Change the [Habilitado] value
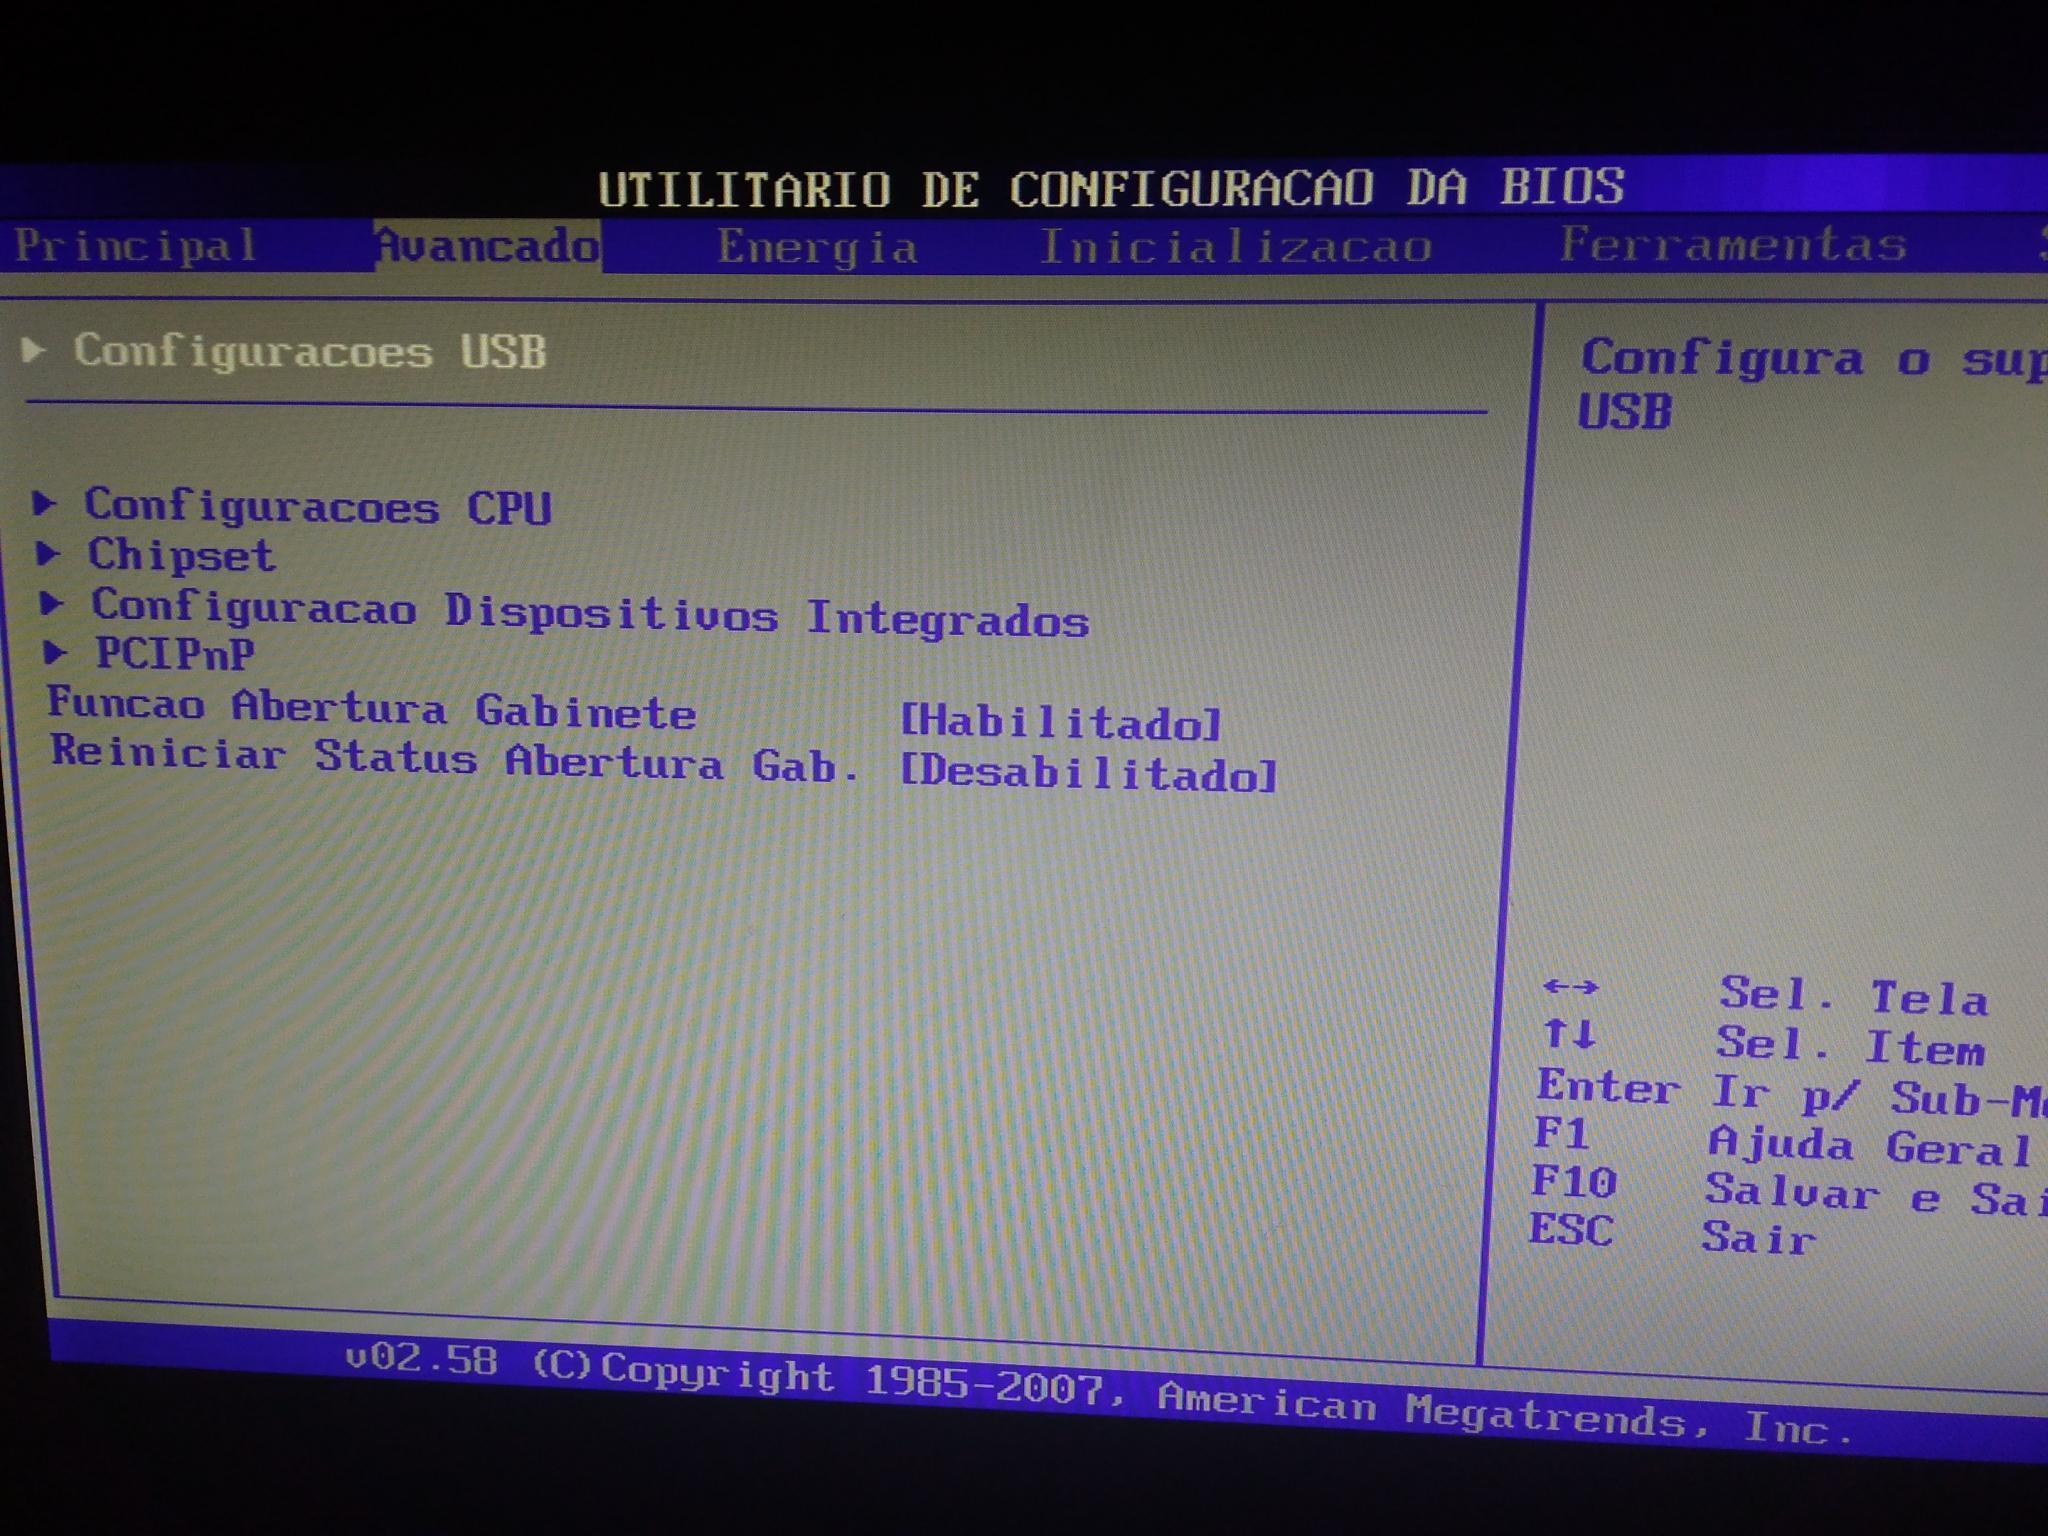Viewport: 2048px width, 1536px height. pyautogui.click(x=1061, y=721)
